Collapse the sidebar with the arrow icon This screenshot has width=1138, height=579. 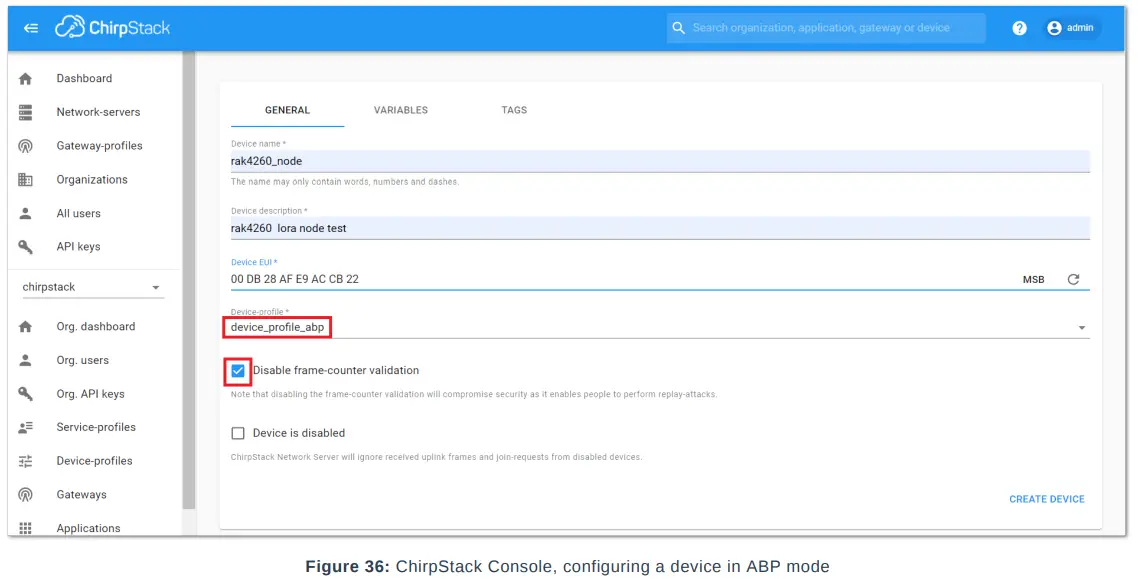tap(31, 27)
